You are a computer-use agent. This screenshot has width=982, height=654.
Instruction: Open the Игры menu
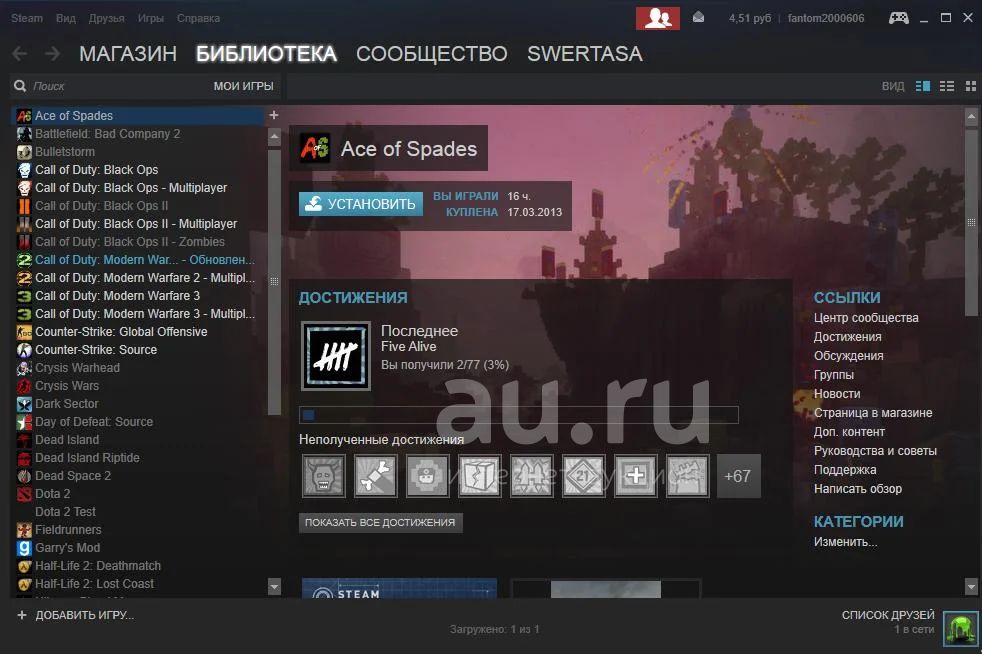[151, 18]
